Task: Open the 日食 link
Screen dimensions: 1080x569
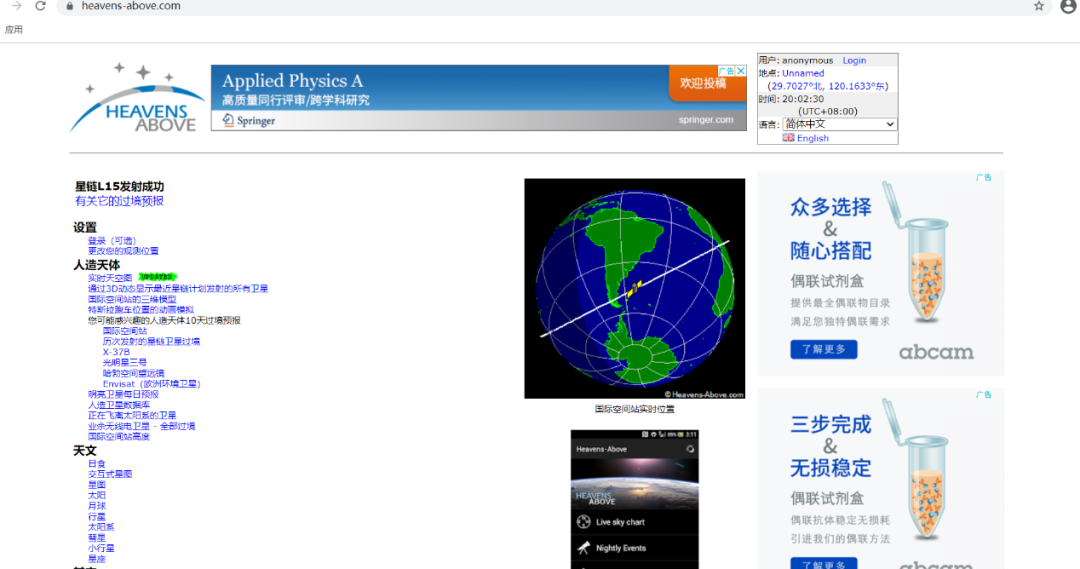Action: pyautogui.click(x=96, y=464)
